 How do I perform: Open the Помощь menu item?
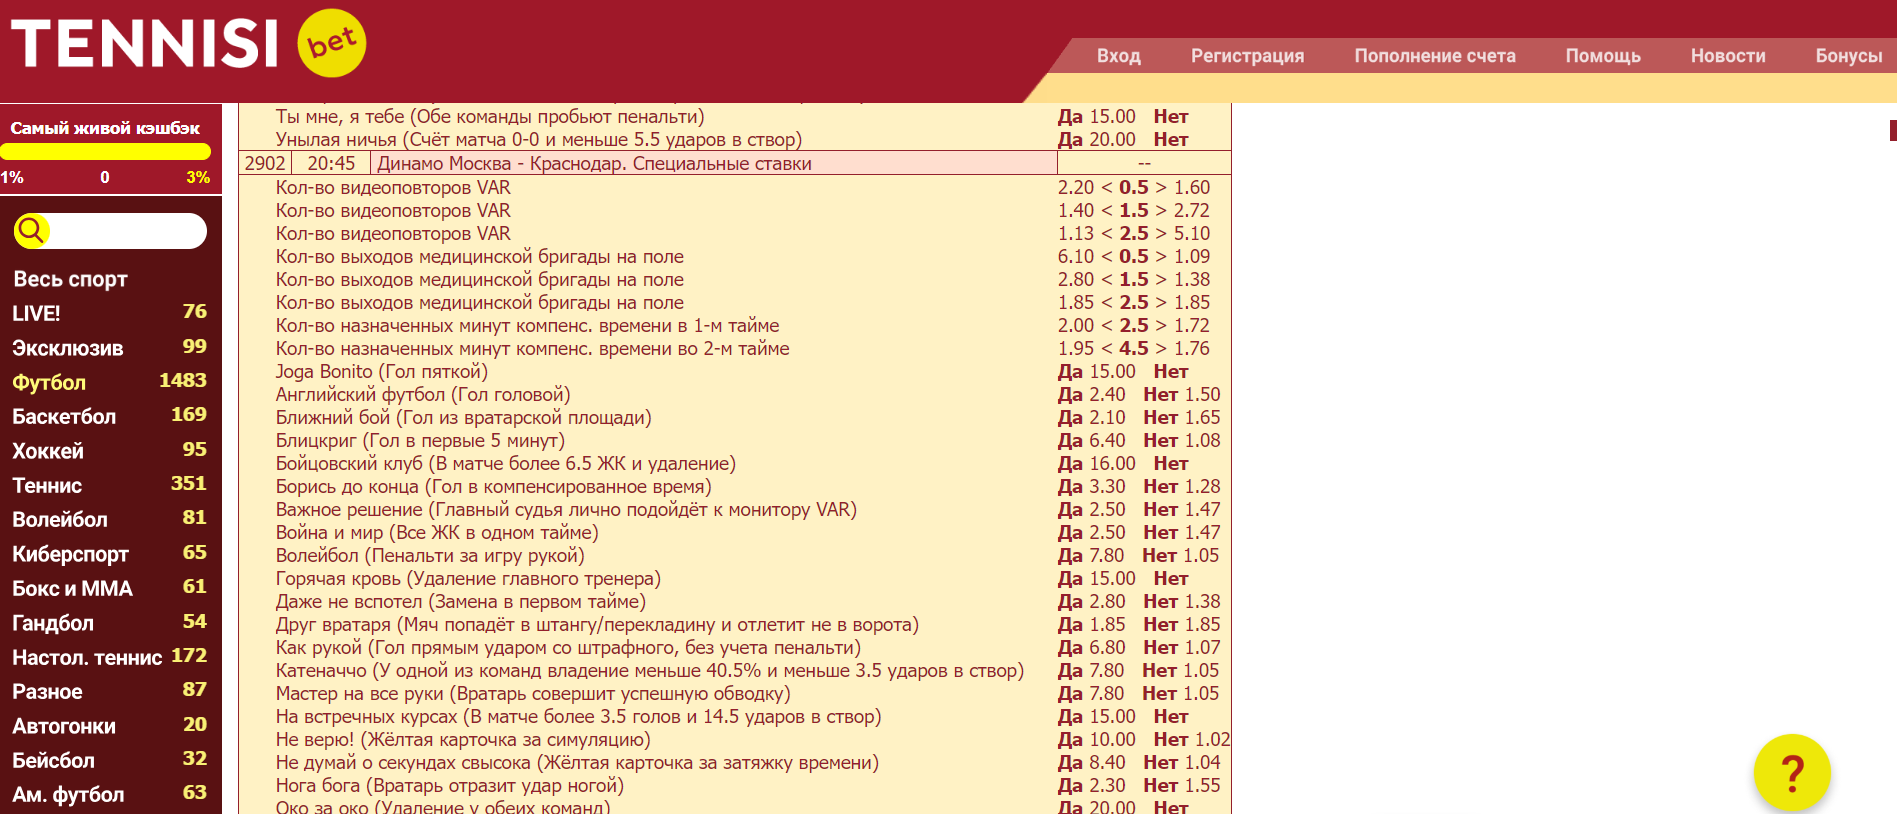(x=1602, y=56)
